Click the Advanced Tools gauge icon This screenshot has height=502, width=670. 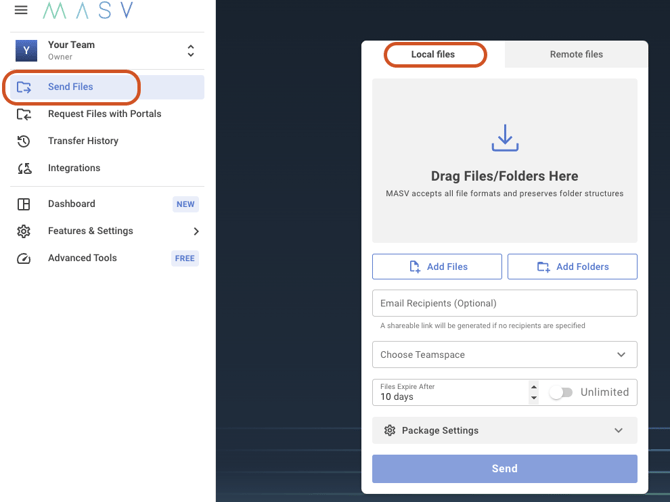tap(24, 258)
